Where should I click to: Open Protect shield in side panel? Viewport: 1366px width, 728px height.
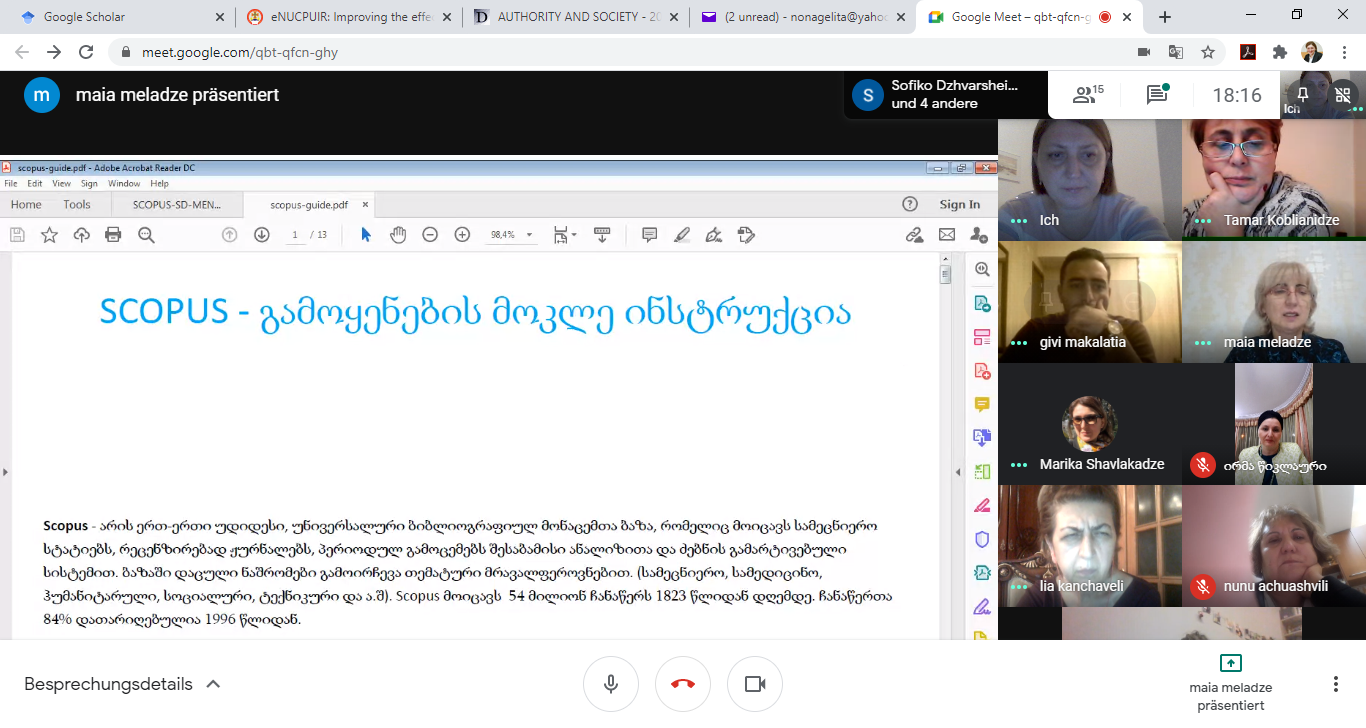click(x=982, y=539)
